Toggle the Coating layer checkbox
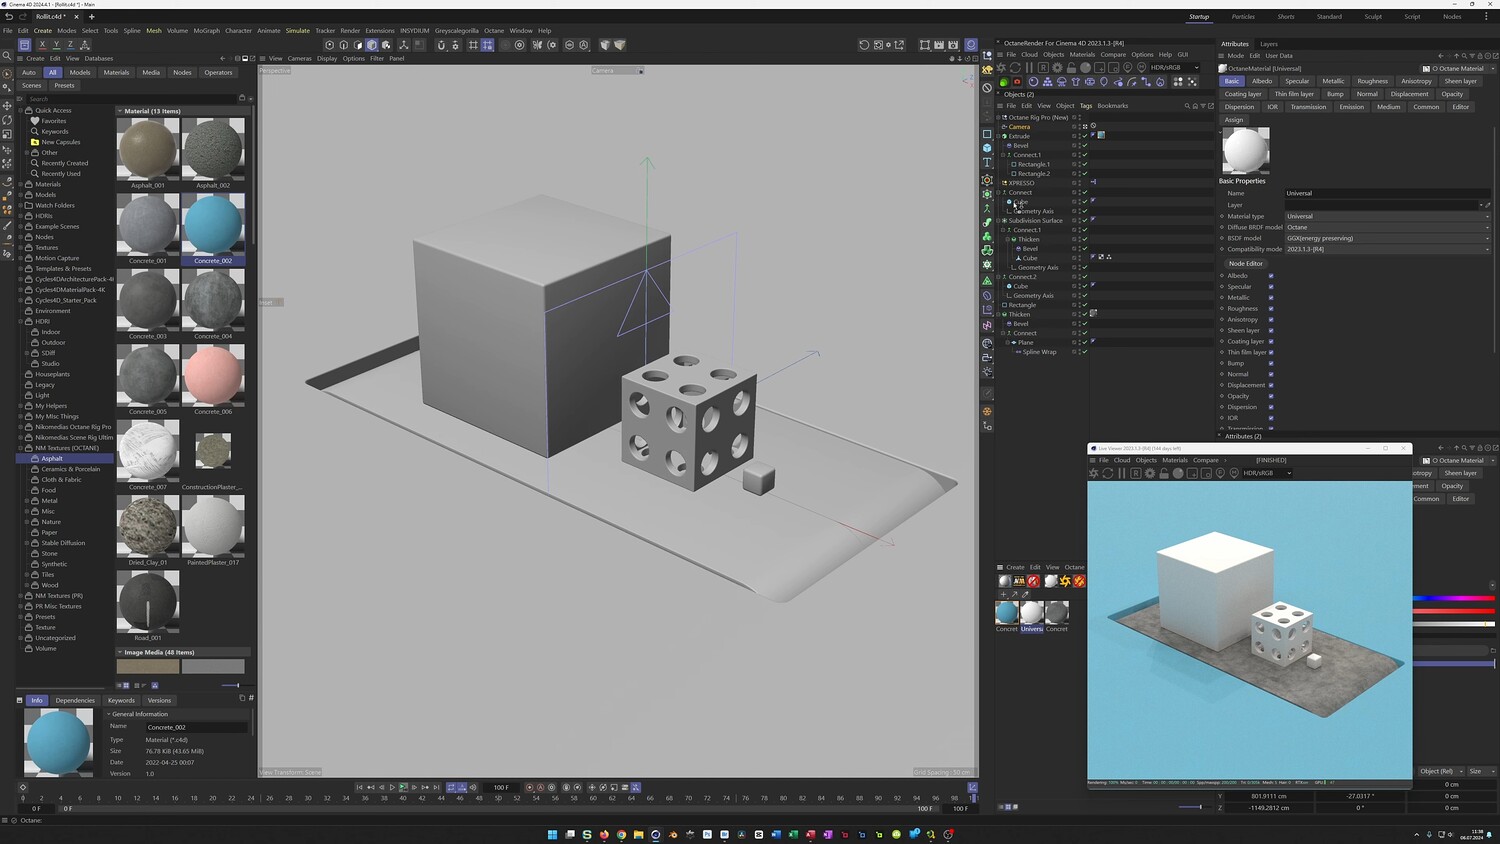 (1271, 341)
